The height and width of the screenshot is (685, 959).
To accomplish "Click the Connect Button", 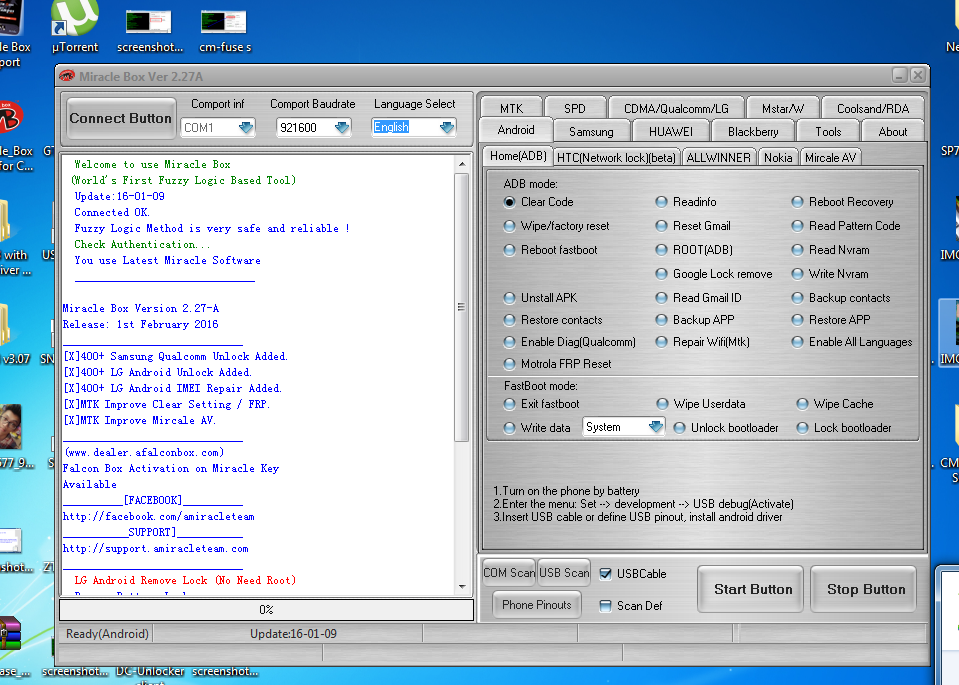I will (120, 119).
